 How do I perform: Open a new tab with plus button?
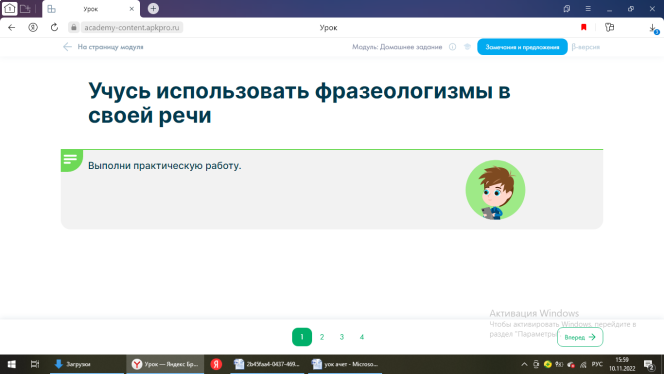153,8
